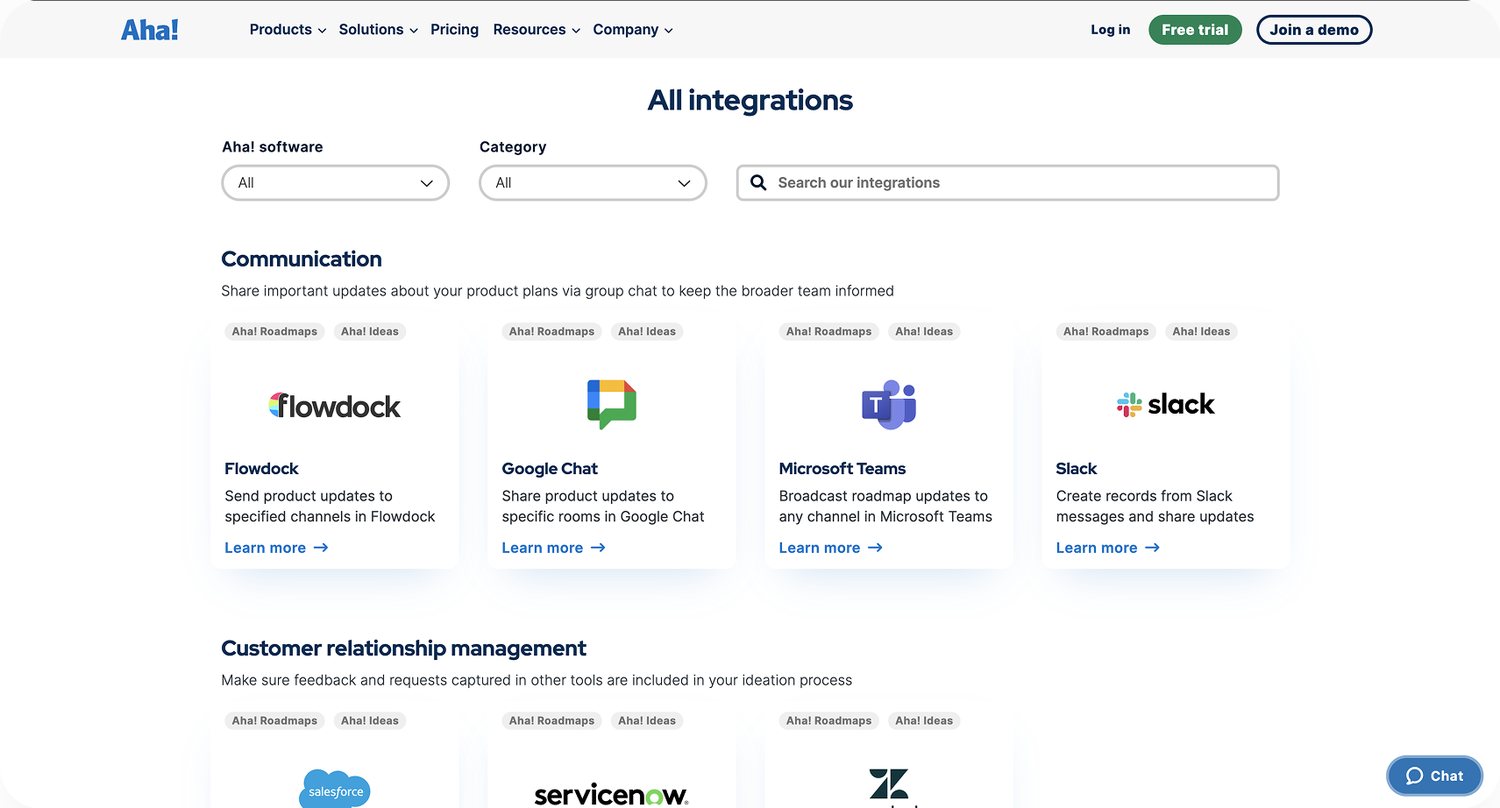Viewport: 1500px width, 808px height.
Task: Click the arrow icon beside Google Chat Learn more
Action: [598, 548]
